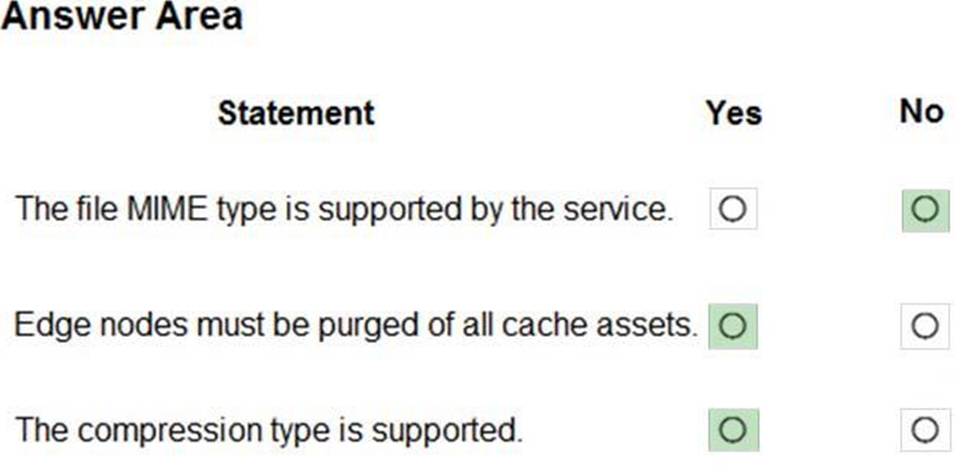Choose Yes for the edge nodes purge statement

click(x=733, y=326)
